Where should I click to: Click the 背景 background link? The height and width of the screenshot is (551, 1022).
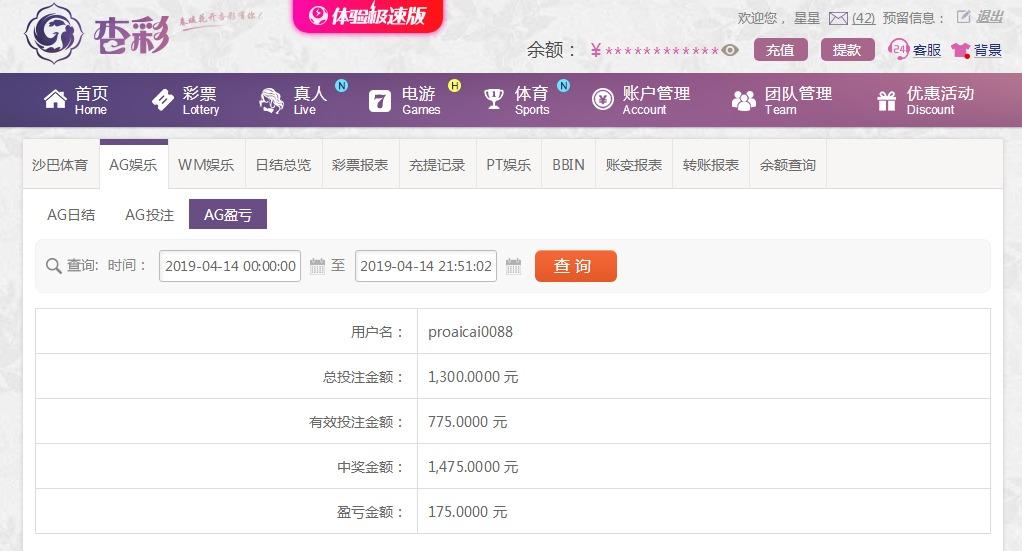tap(987, 50)
